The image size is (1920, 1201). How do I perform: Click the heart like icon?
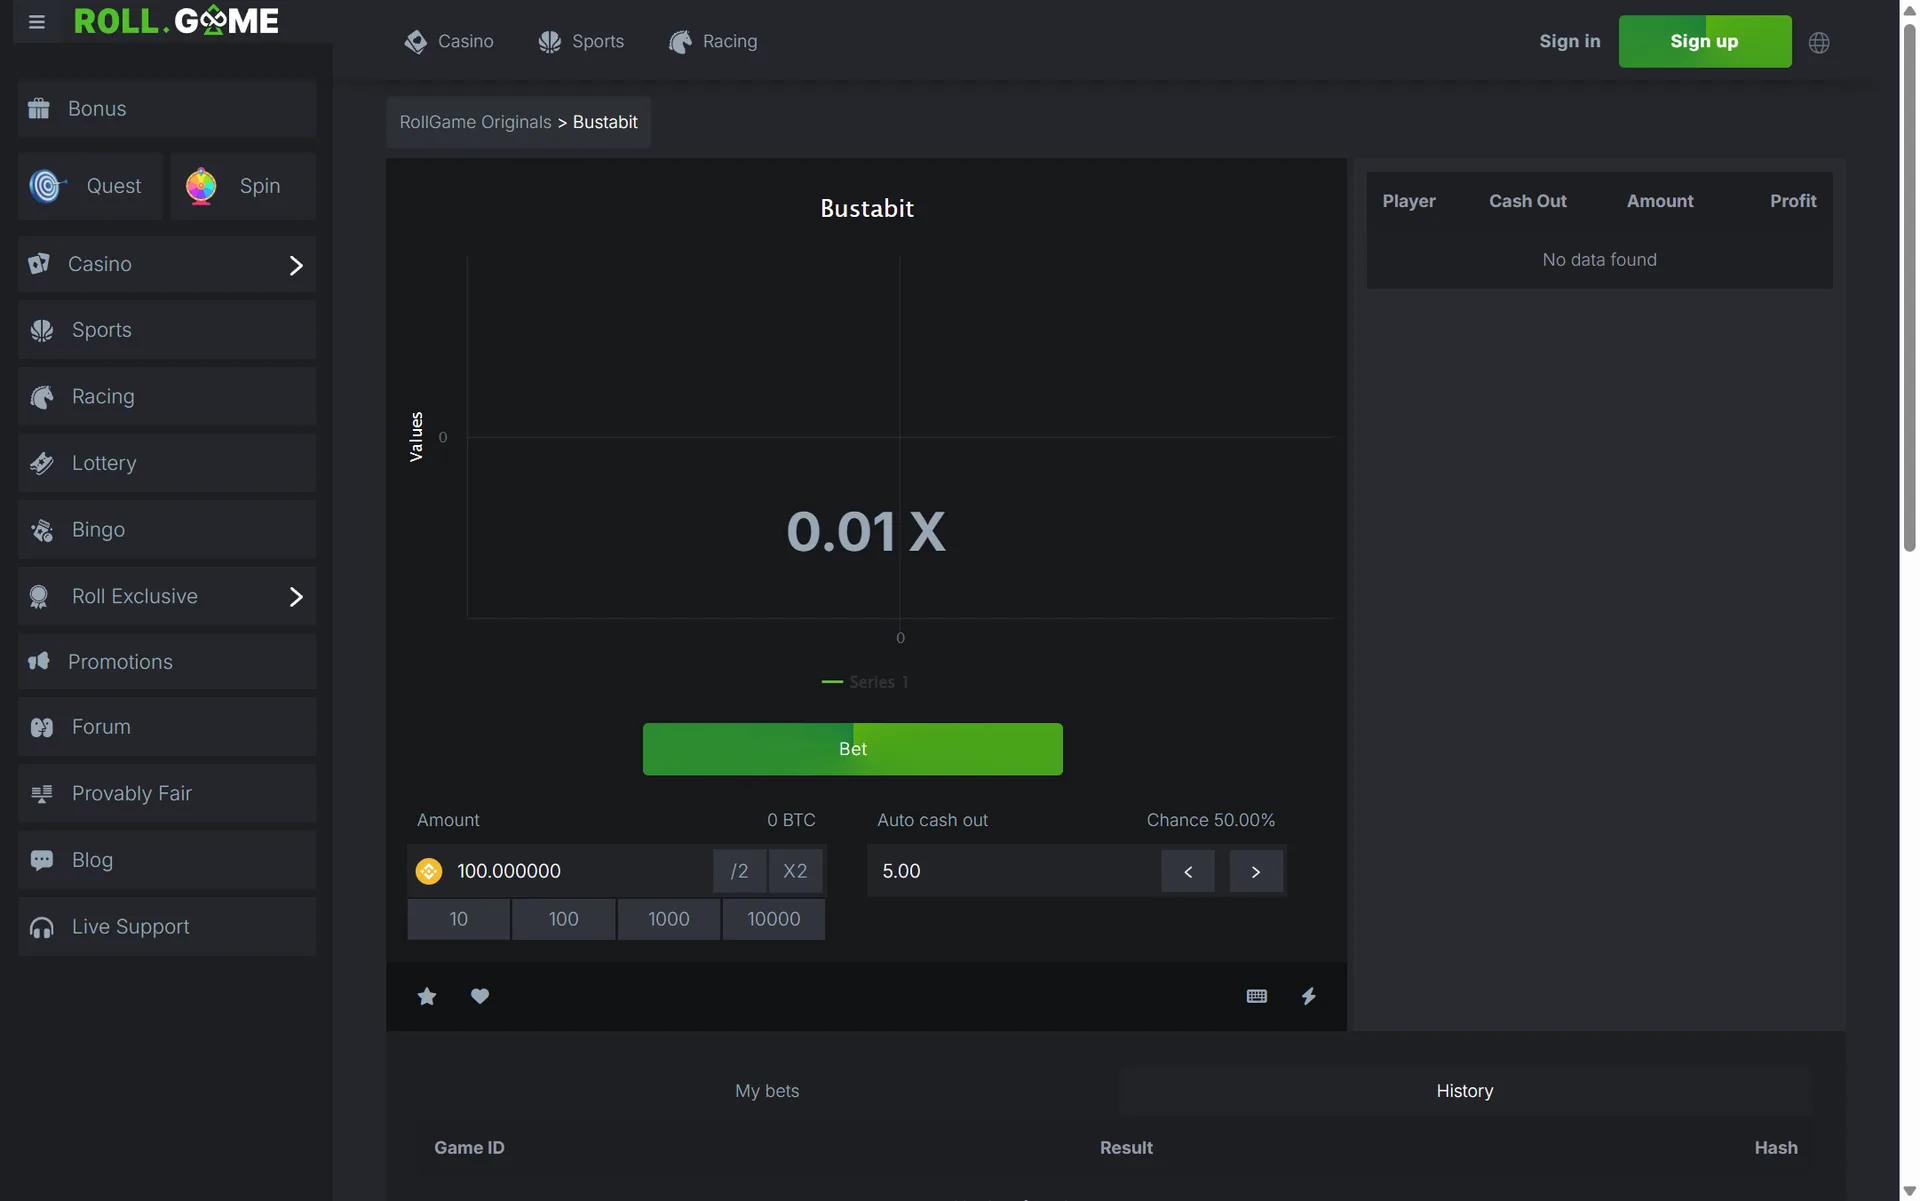(480, 996)
